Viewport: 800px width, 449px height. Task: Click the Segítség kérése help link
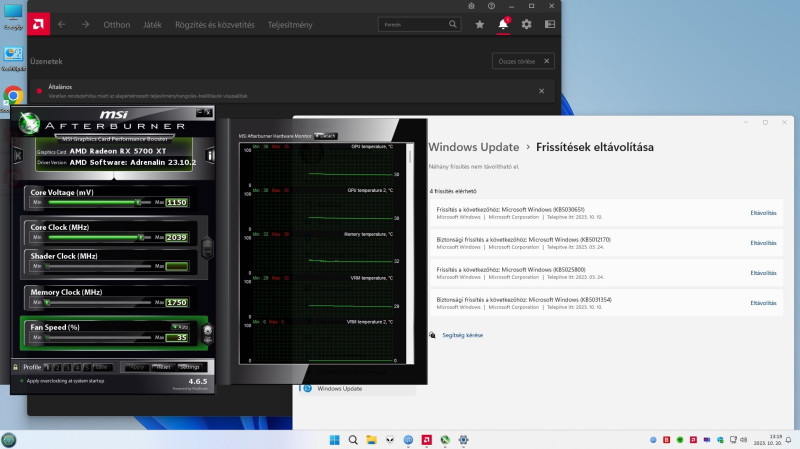(462, 335)
